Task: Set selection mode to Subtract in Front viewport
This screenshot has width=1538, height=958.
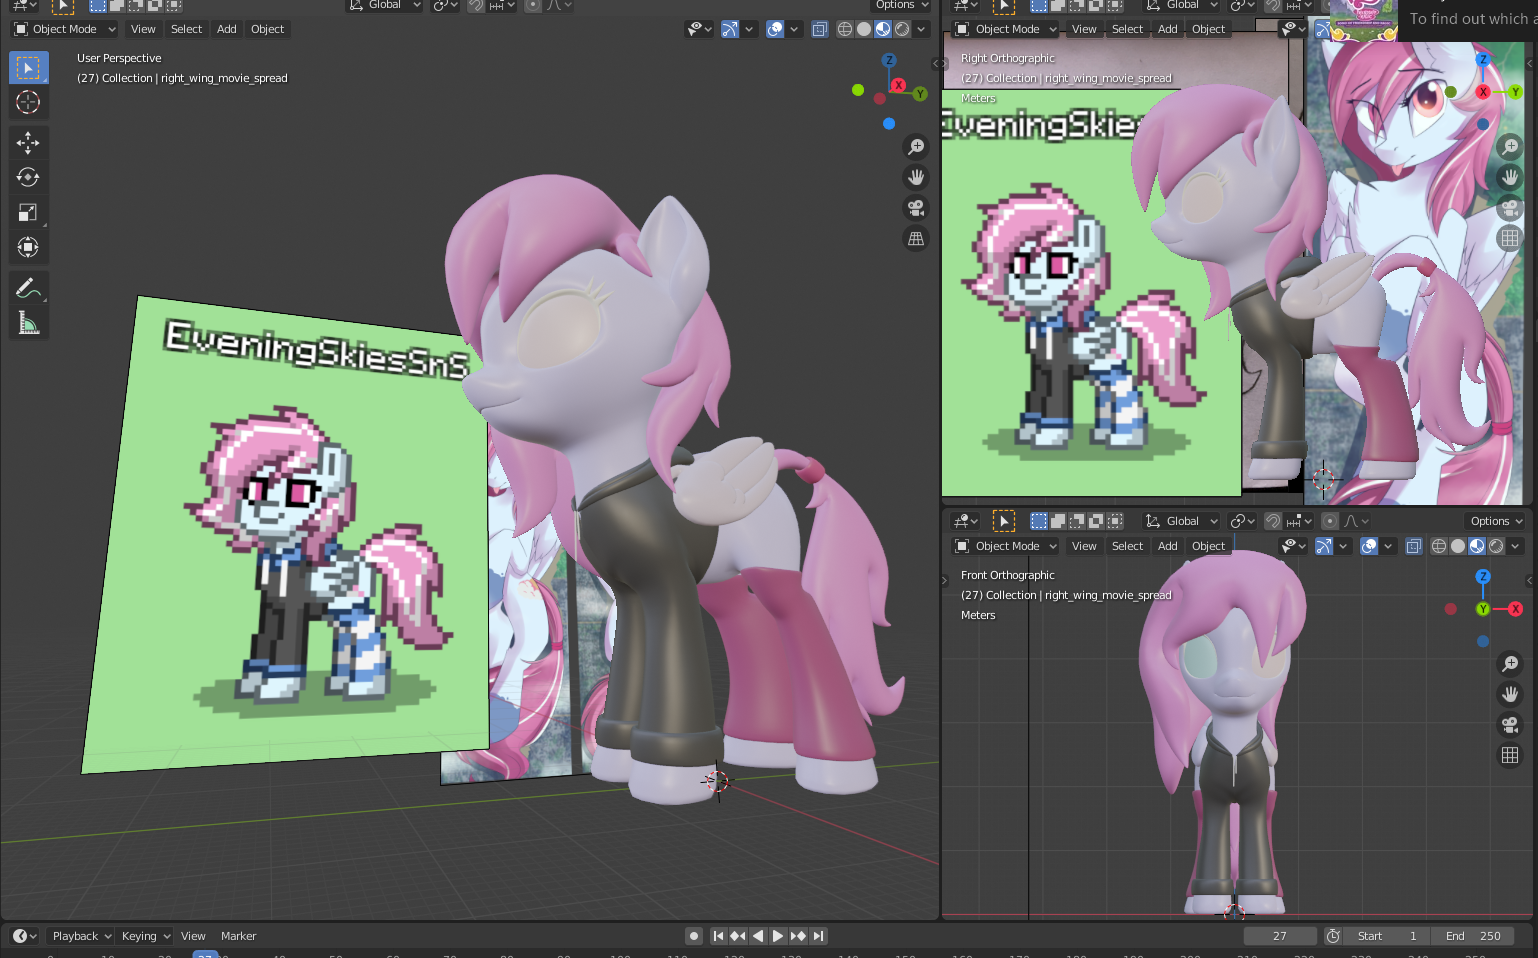Action: [1077, 521]
